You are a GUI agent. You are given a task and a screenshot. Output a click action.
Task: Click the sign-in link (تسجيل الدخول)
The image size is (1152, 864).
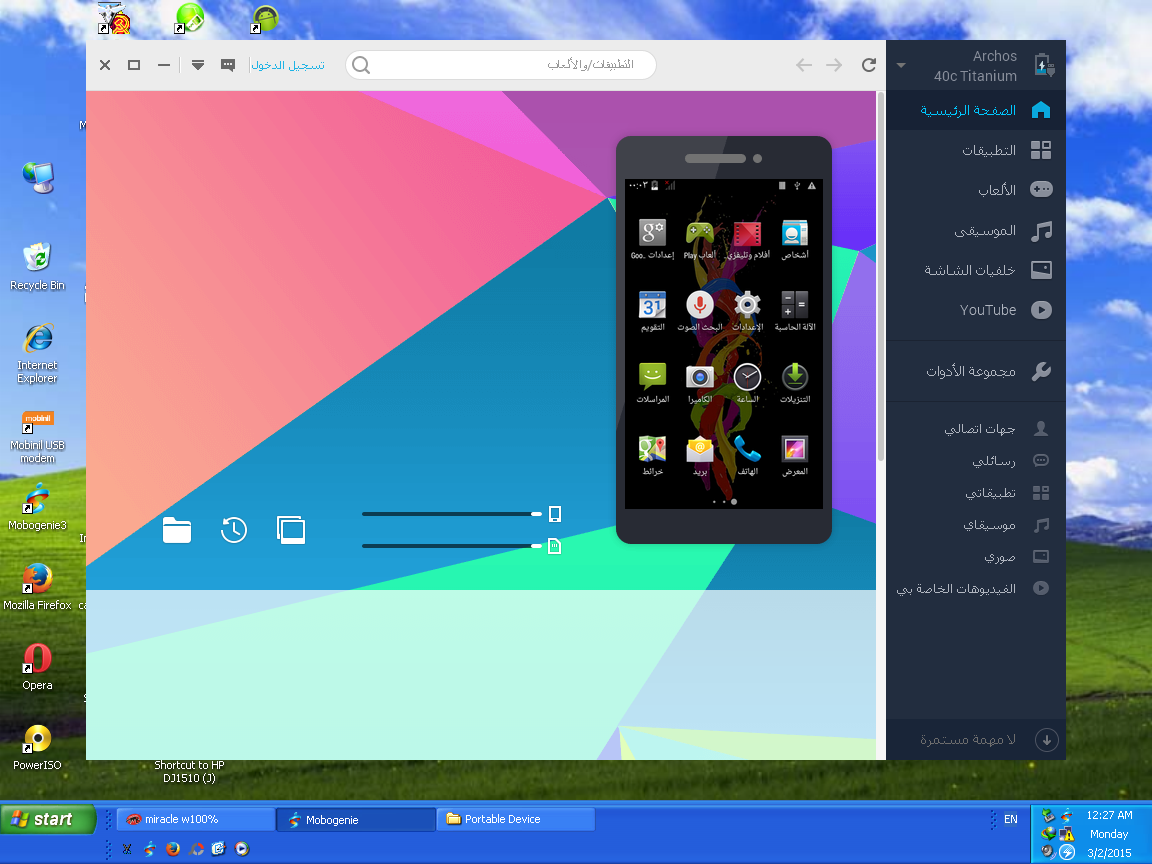288,65
